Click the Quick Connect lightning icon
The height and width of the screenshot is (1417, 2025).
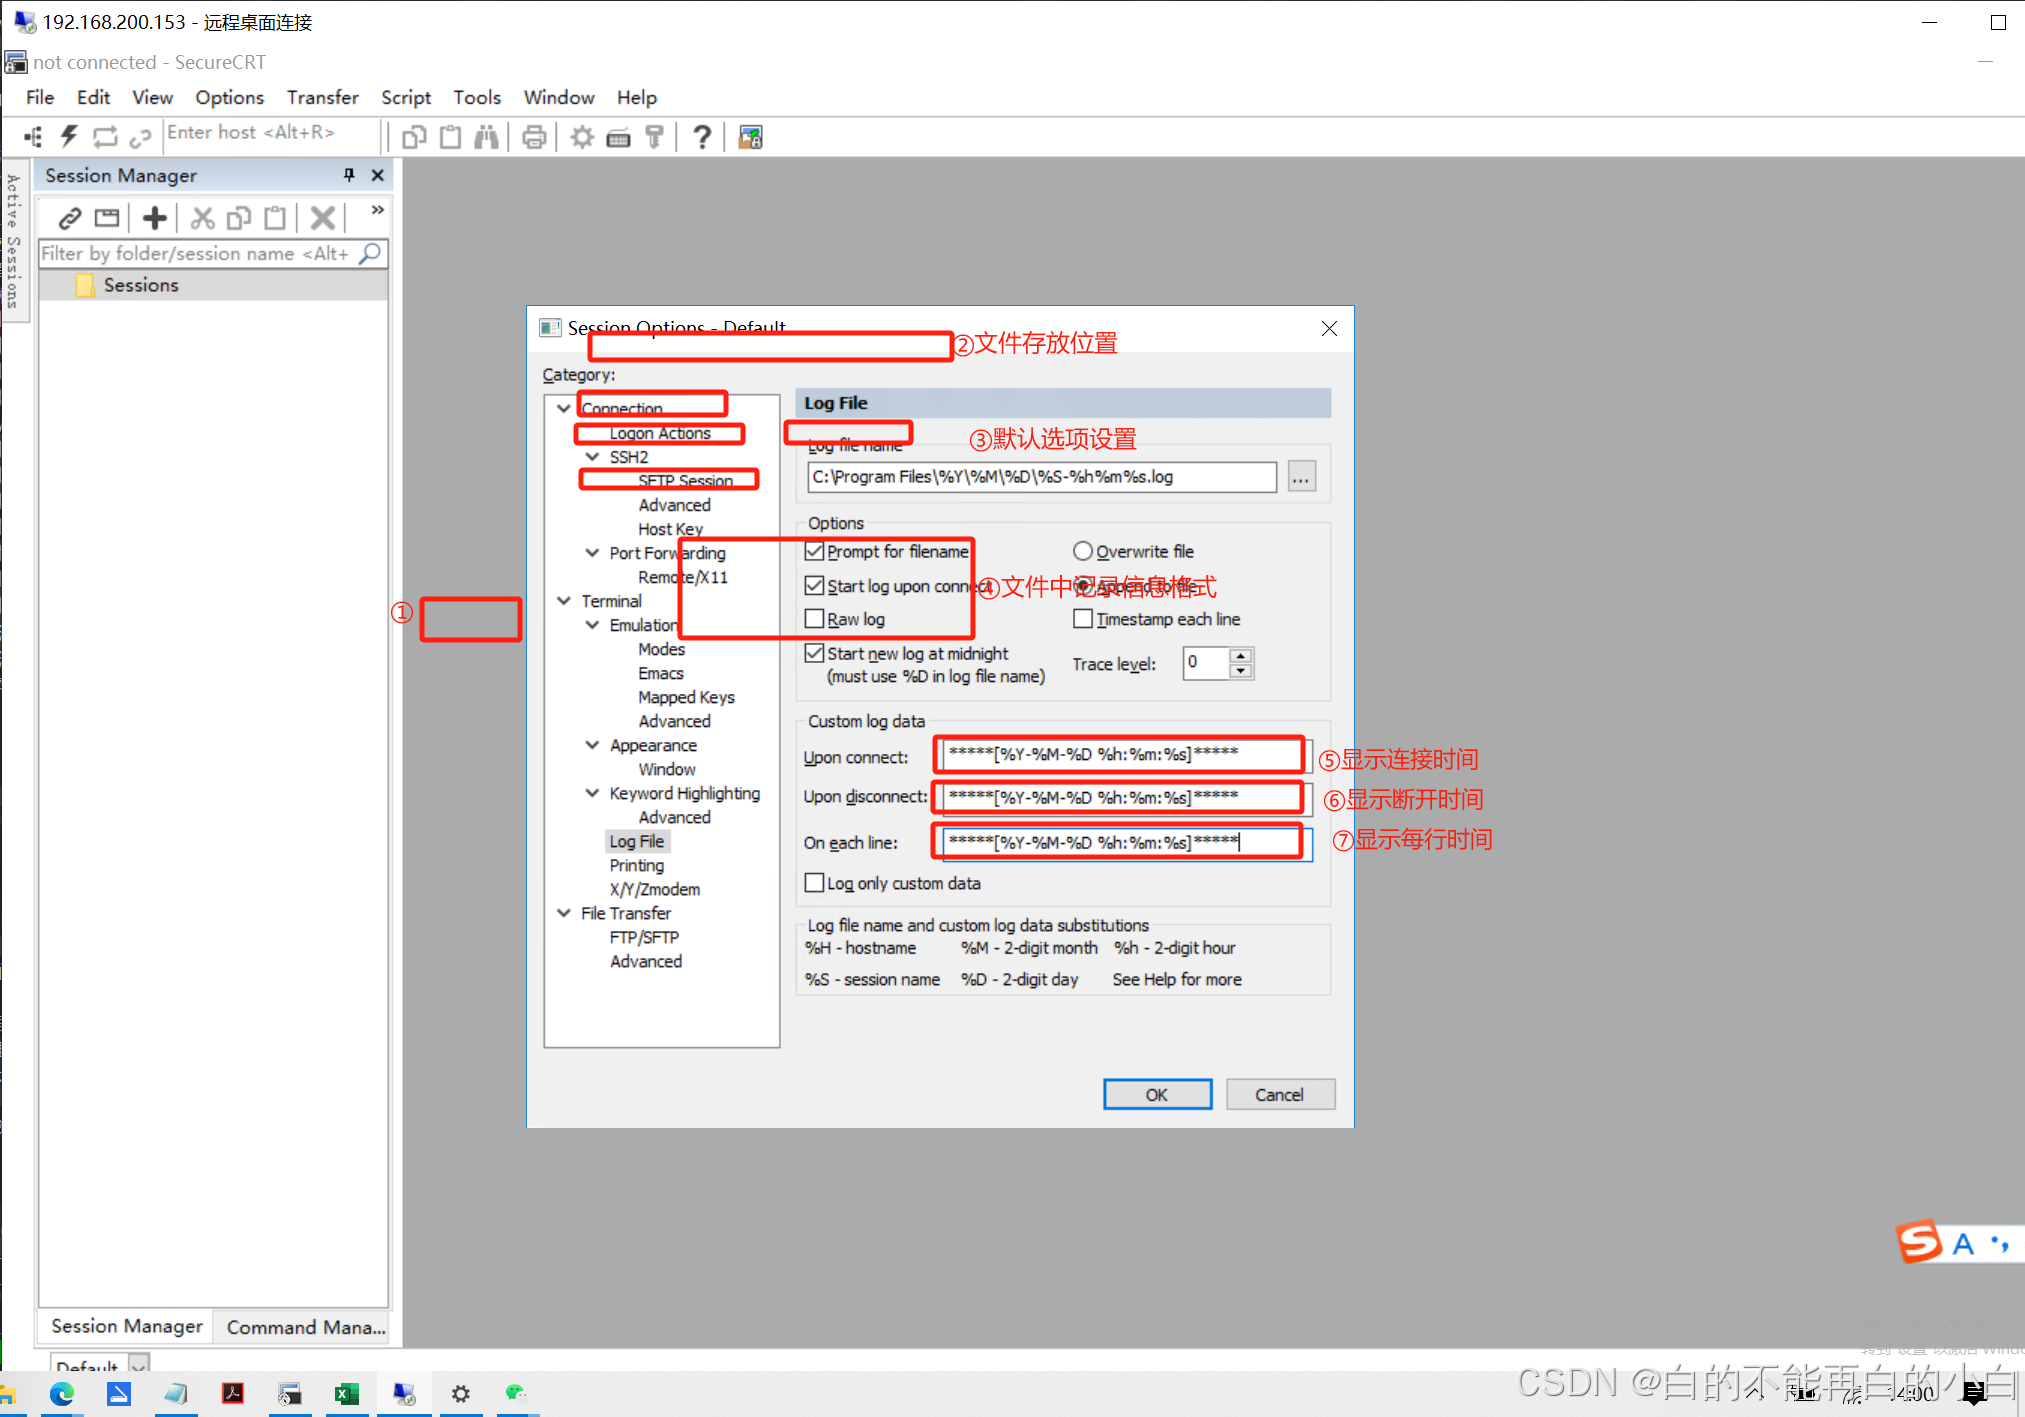tap(69, 136)
